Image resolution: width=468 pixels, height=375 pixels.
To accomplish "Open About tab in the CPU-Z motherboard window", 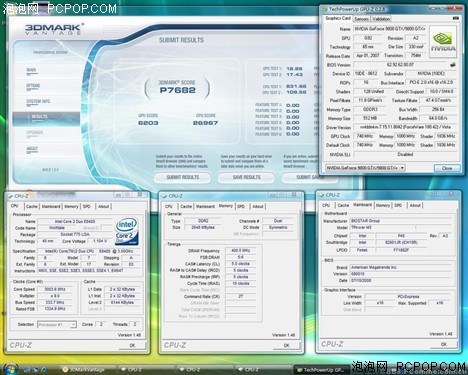I will (415, 206).
